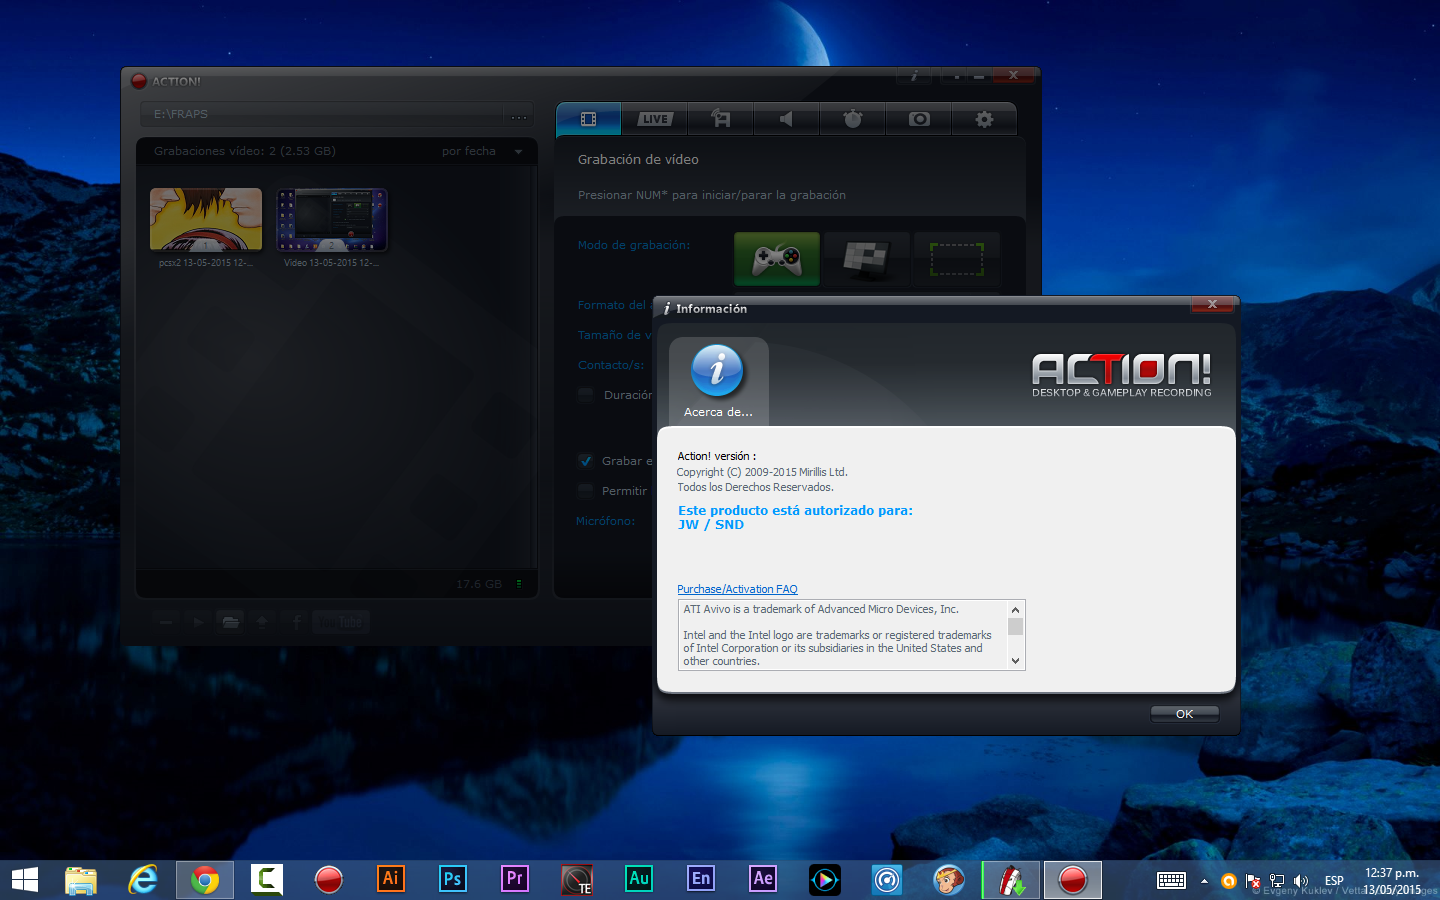Play the selected recording in Action! window
1440x900 pixels.
pyautogui.click(x=198, y=622)
